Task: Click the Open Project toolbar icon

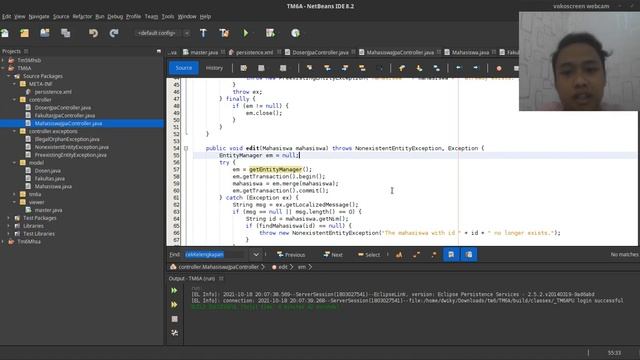Action: click(44, 33)
